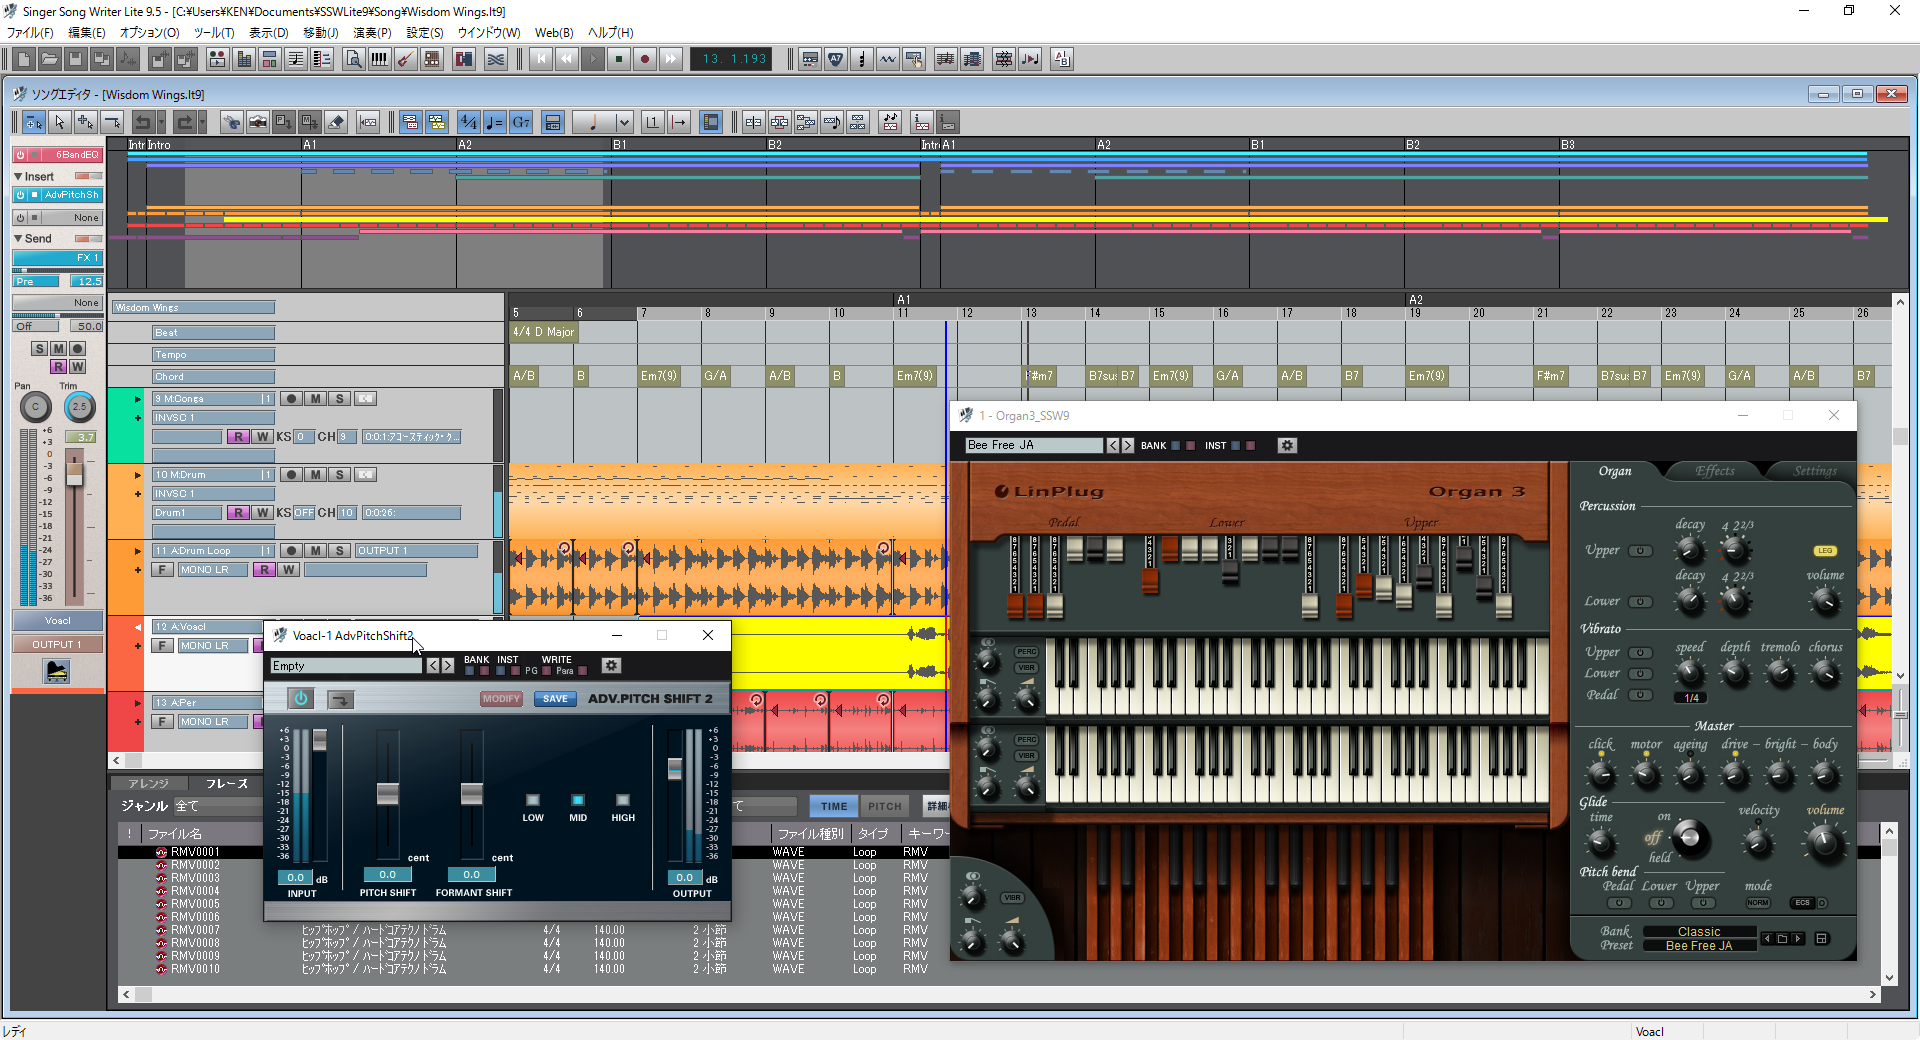Screen dimensions: 1920x1040
Task: Expand the 9 M:Conga track arrow
Action: click(x=138, y=399)
